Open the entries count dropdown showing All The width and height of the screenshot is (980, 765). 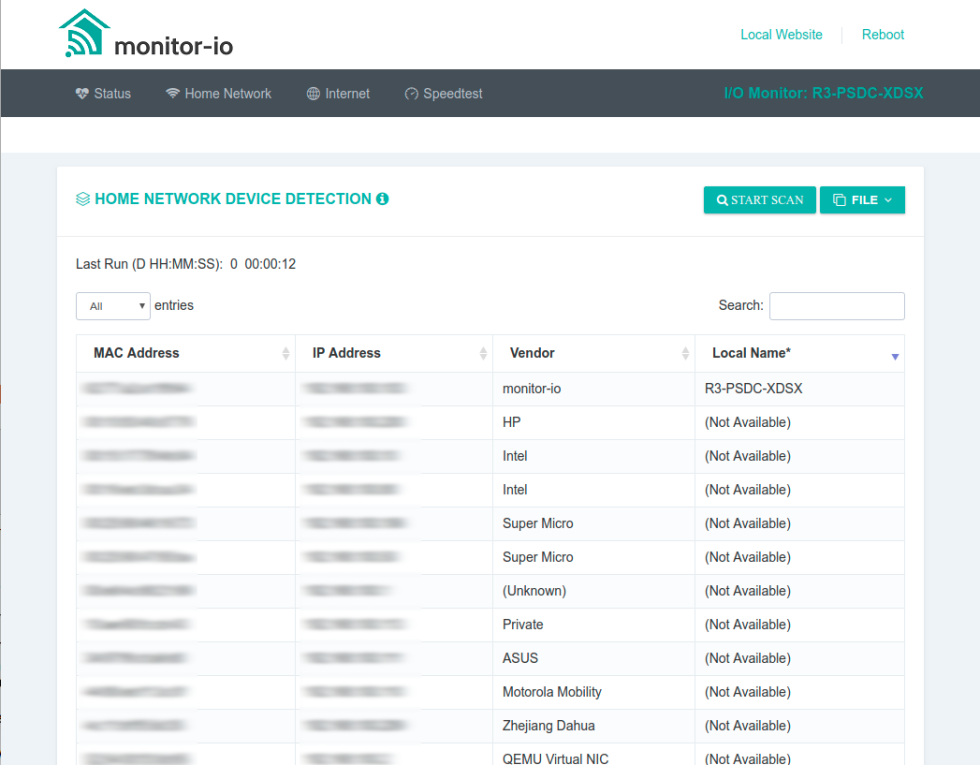112,305
